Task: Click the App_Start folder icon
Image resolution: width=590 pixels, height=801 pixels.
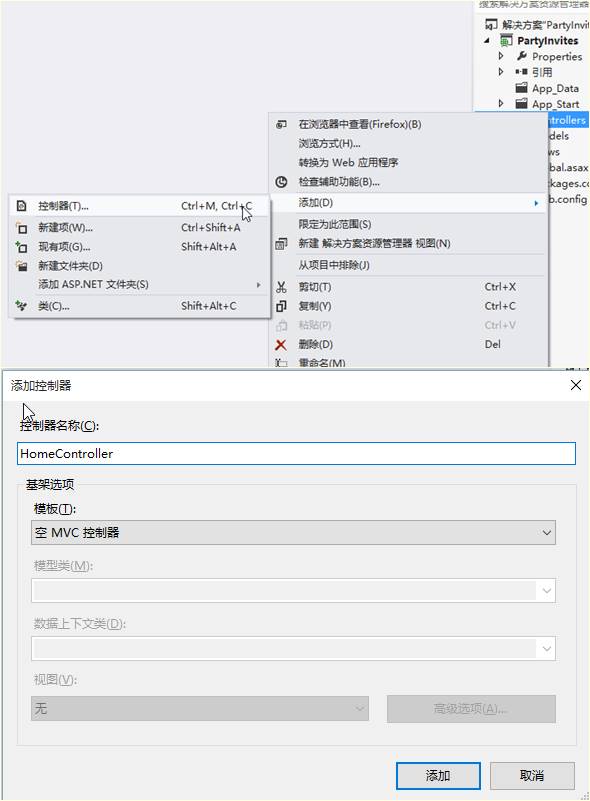Action: click(x=522, y=104)
